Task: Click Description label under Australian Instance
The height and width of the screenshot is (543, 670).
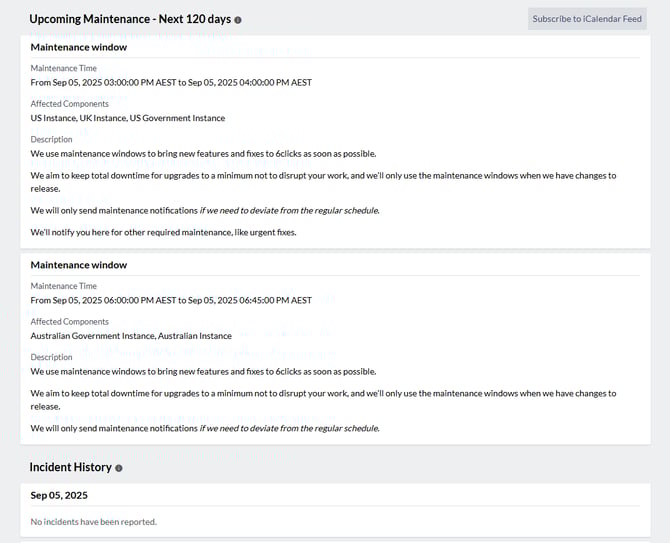Action: (52, 357)
